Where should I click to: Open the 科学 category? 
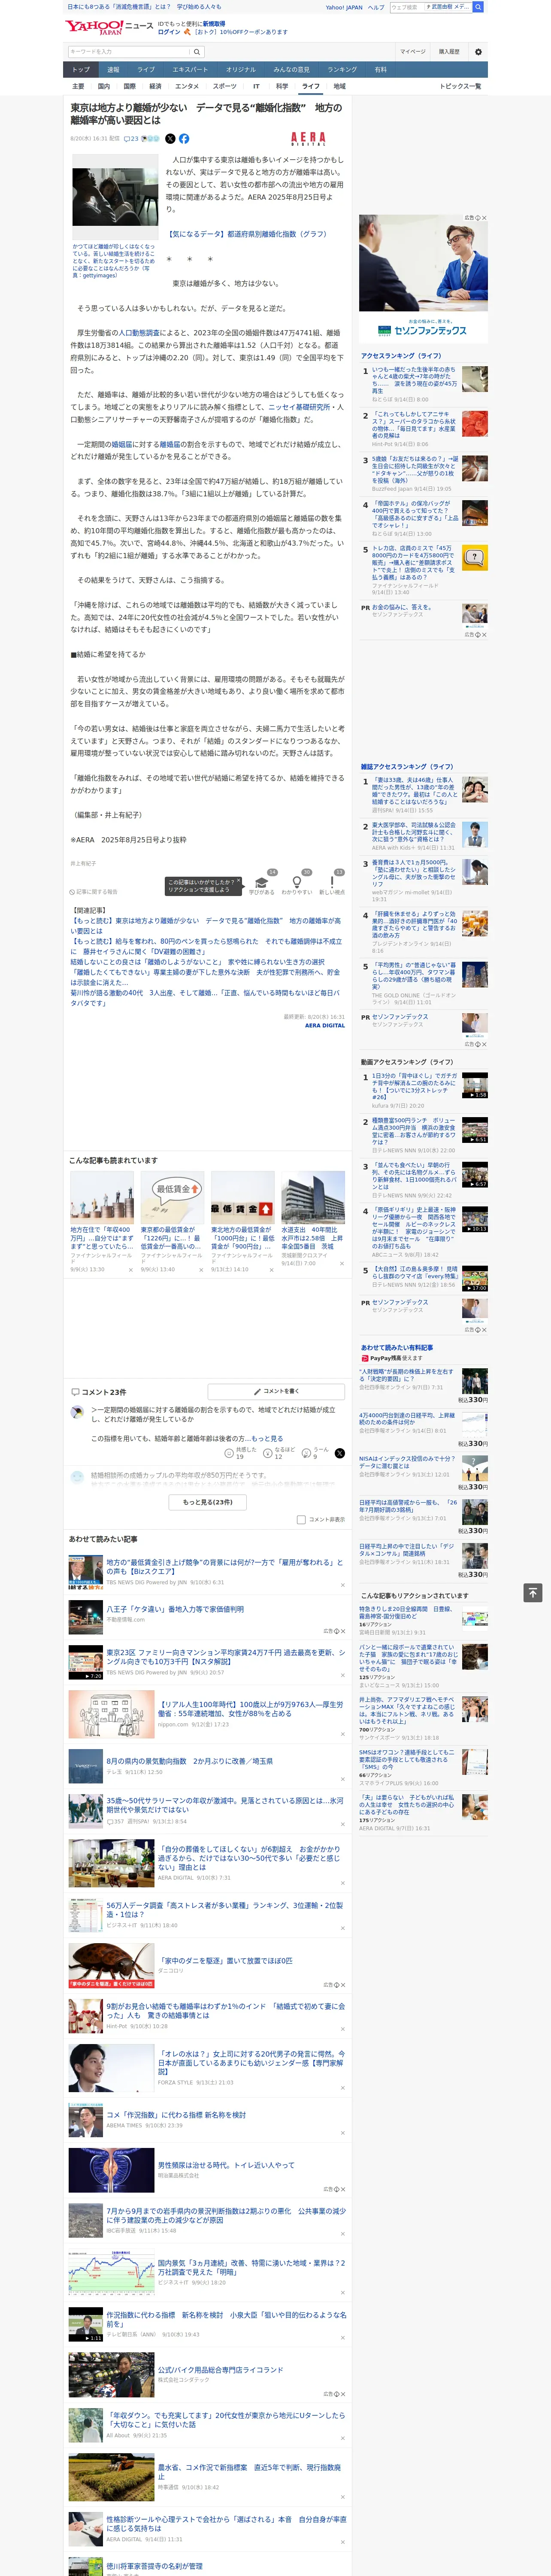tap(282, 86)
